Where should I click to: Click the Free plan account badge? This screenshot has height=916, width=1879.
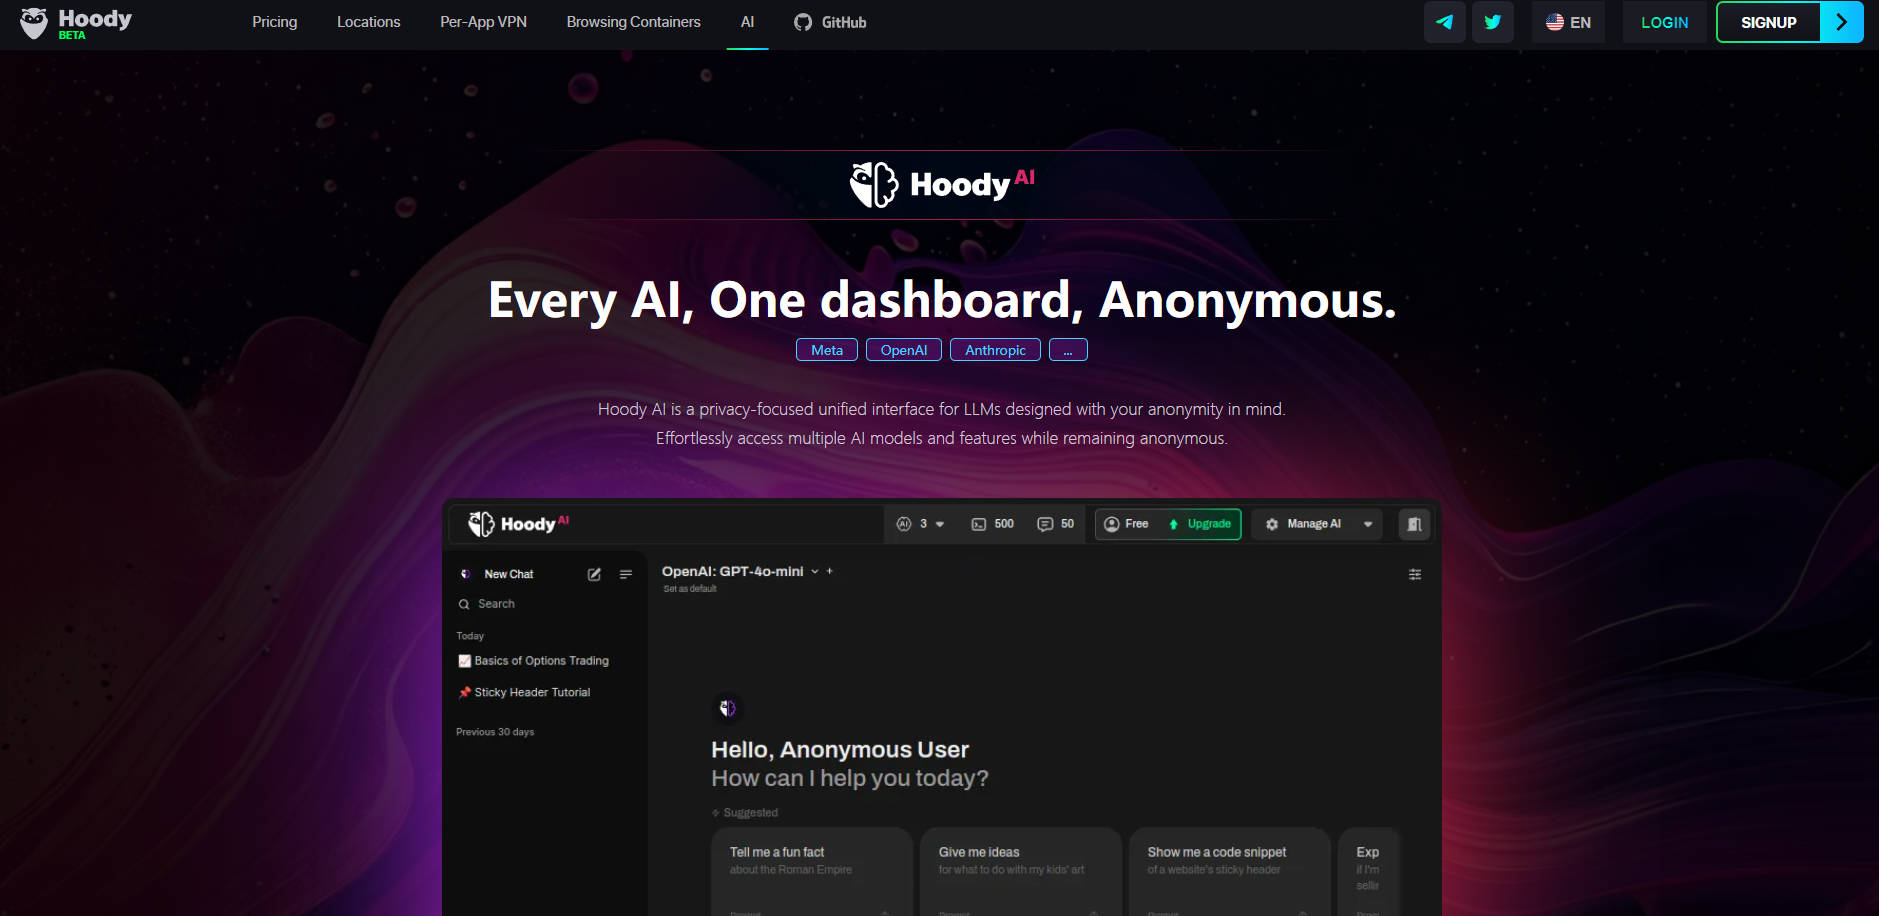tap(1126, 524)
